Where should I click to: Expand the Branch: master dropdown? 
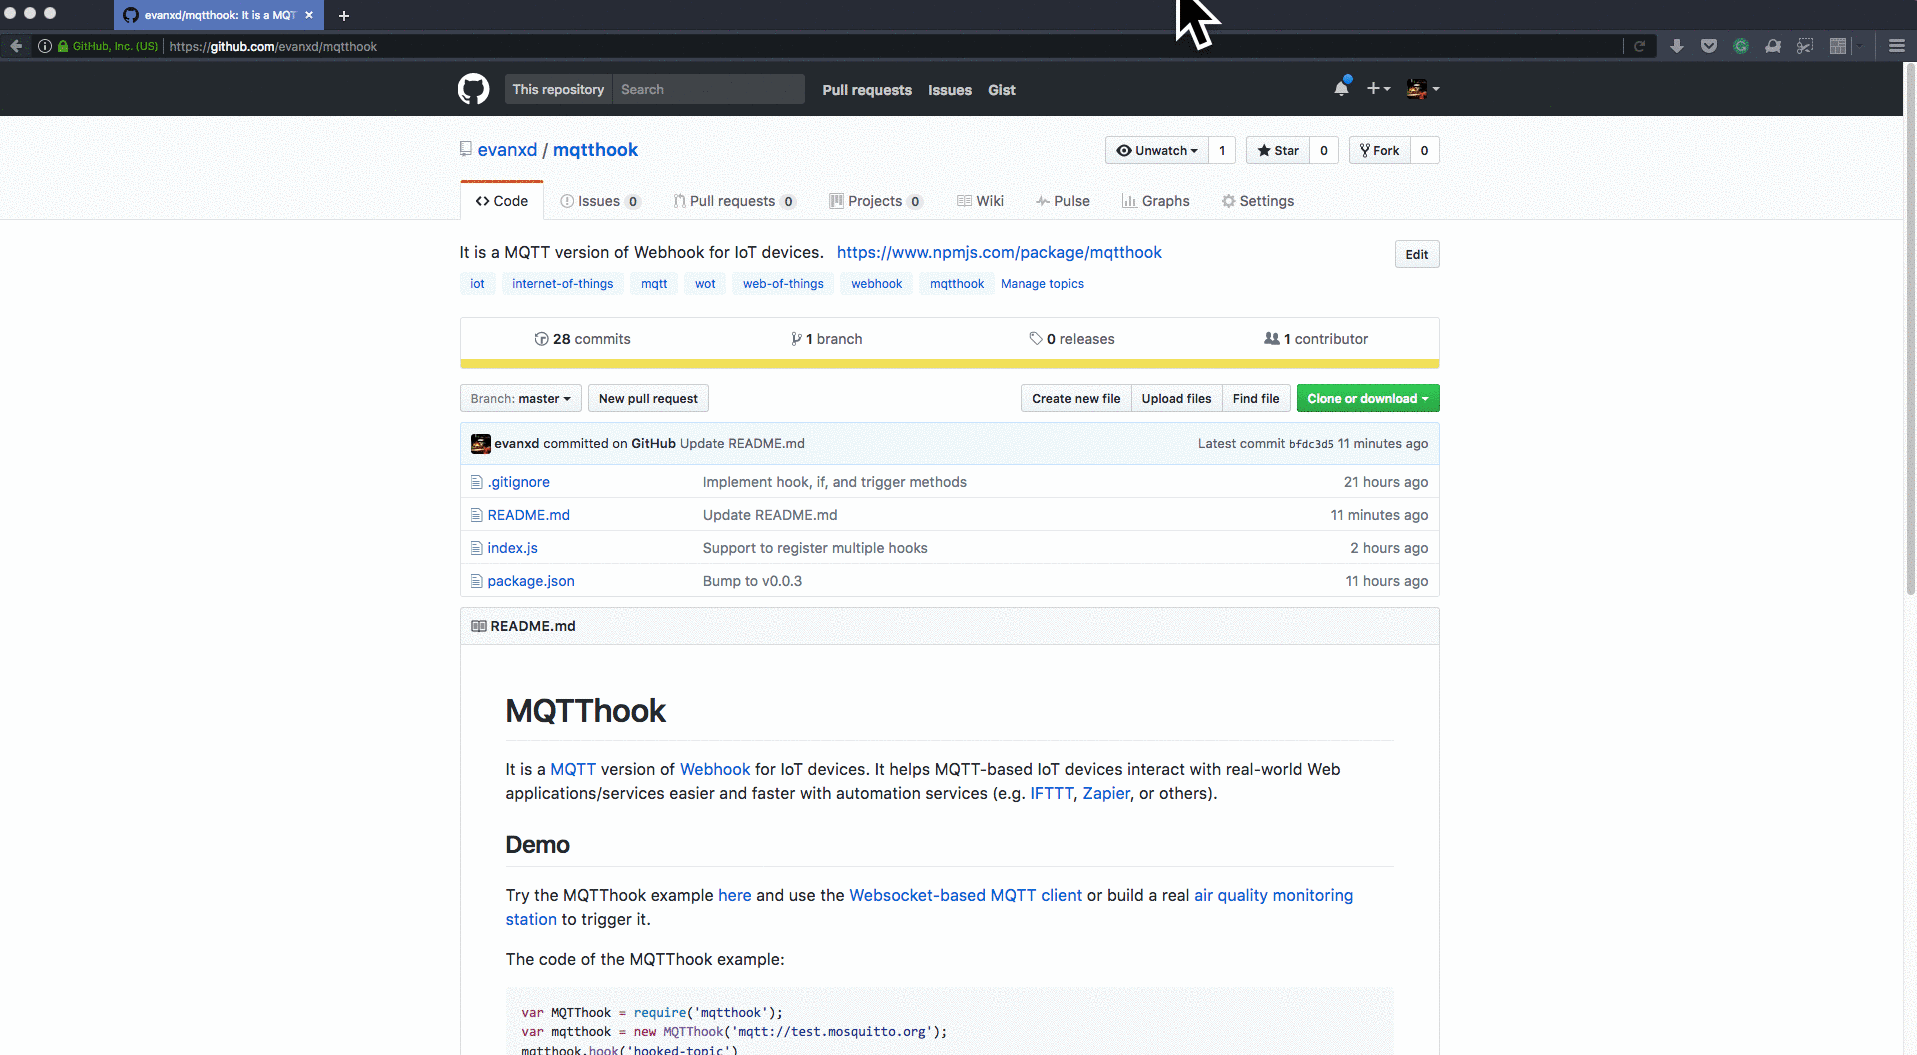[x=520, y=398]
